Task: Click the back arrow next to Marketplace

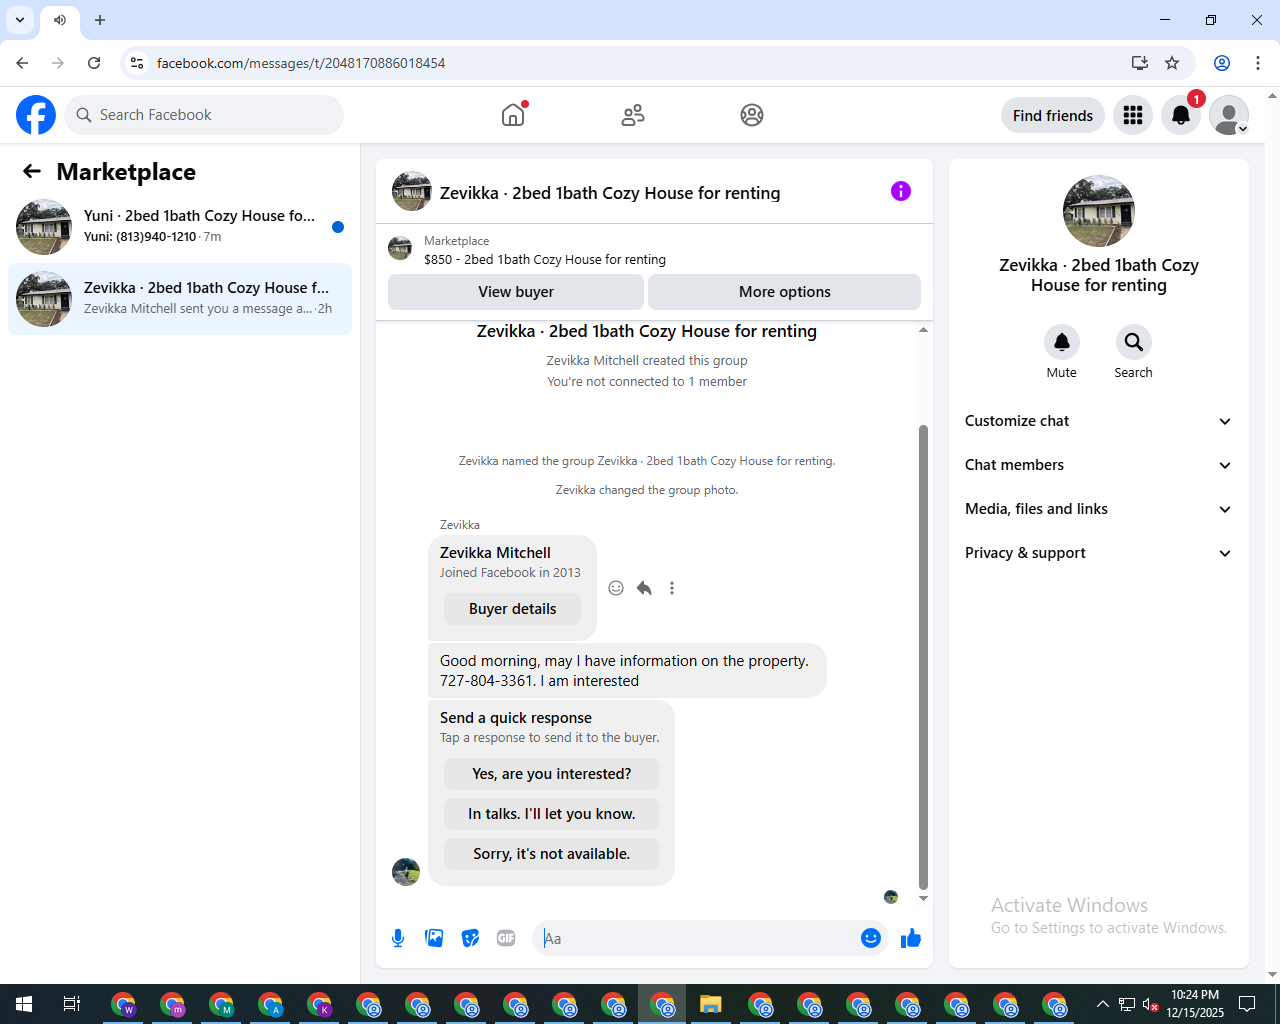Action: point(32,172)
